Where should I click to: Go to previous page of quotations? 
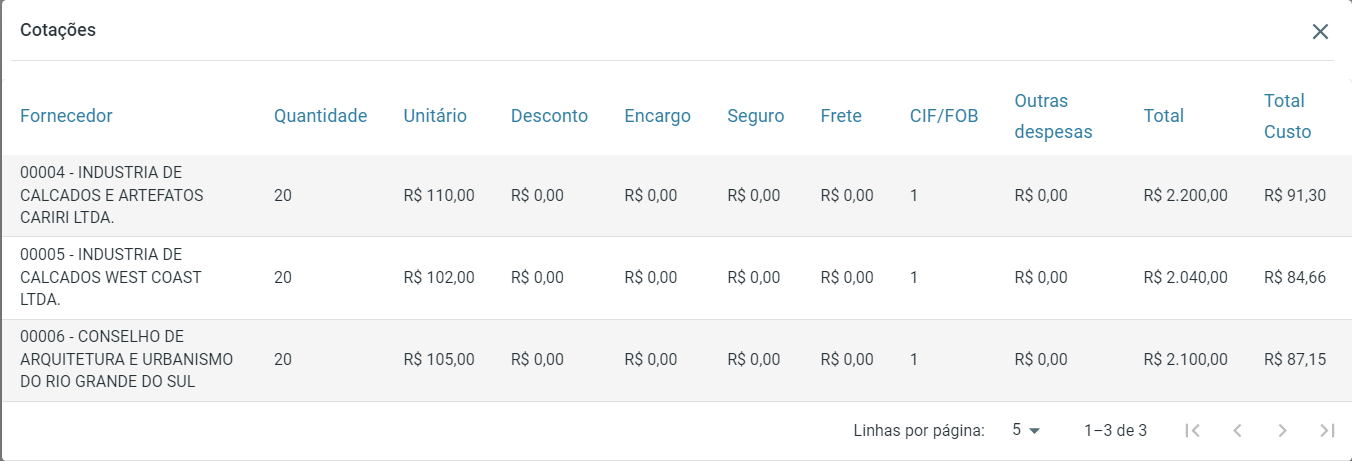pyautogui.click(x=1237, y=431)
